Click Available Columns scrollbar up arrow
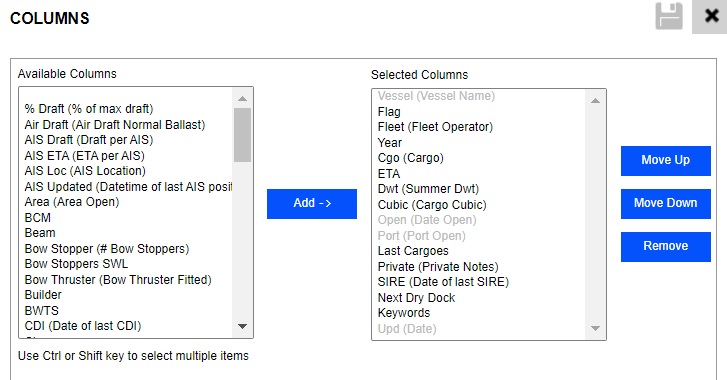Screen dimensions: 727x380 point(242,99)
